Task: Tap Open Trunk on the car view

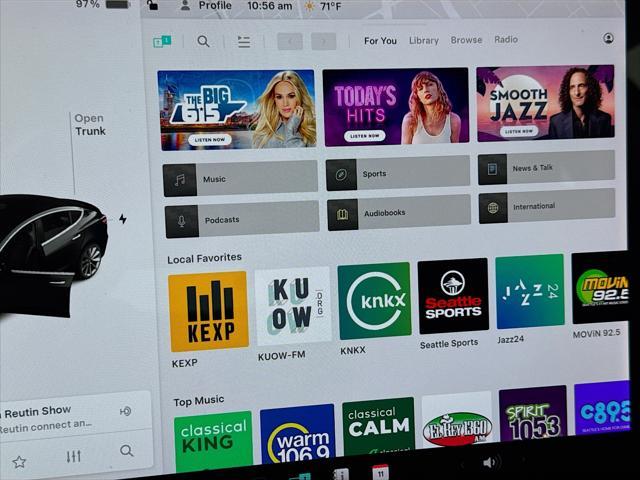Action: 90,124
